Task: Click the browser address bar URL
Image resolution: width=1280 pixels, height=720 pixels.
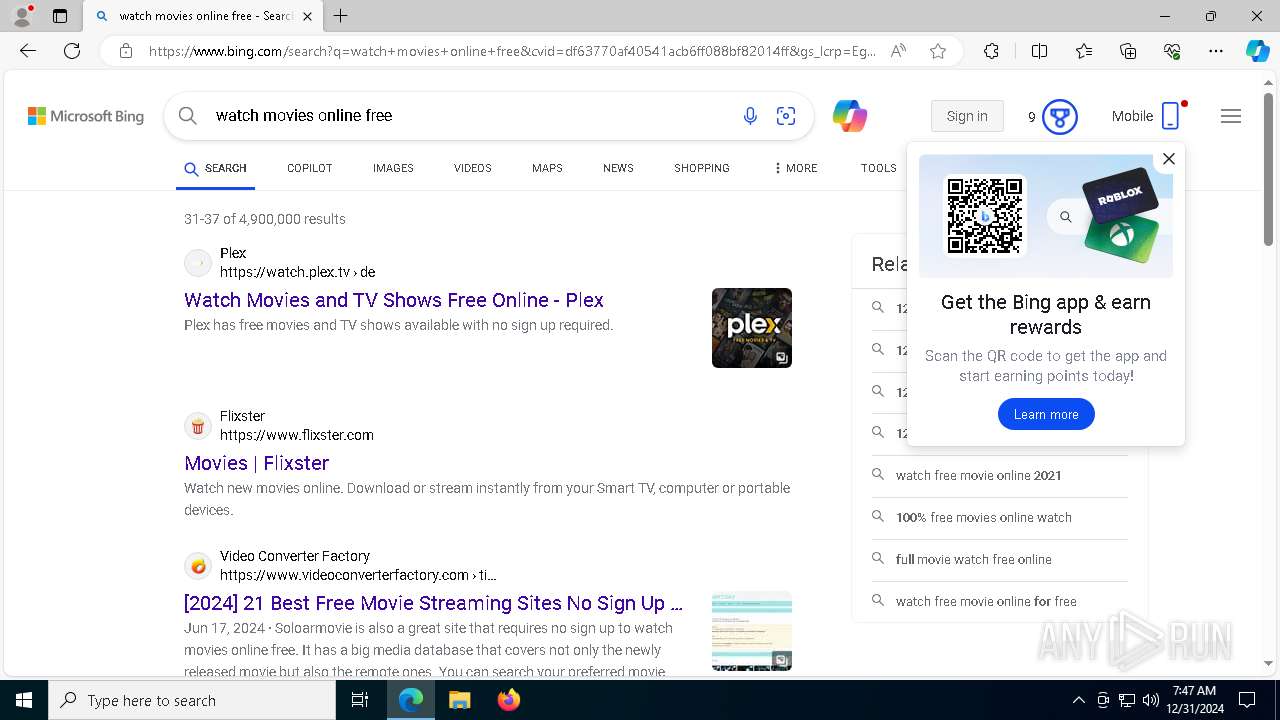Action: coord(512,51)
